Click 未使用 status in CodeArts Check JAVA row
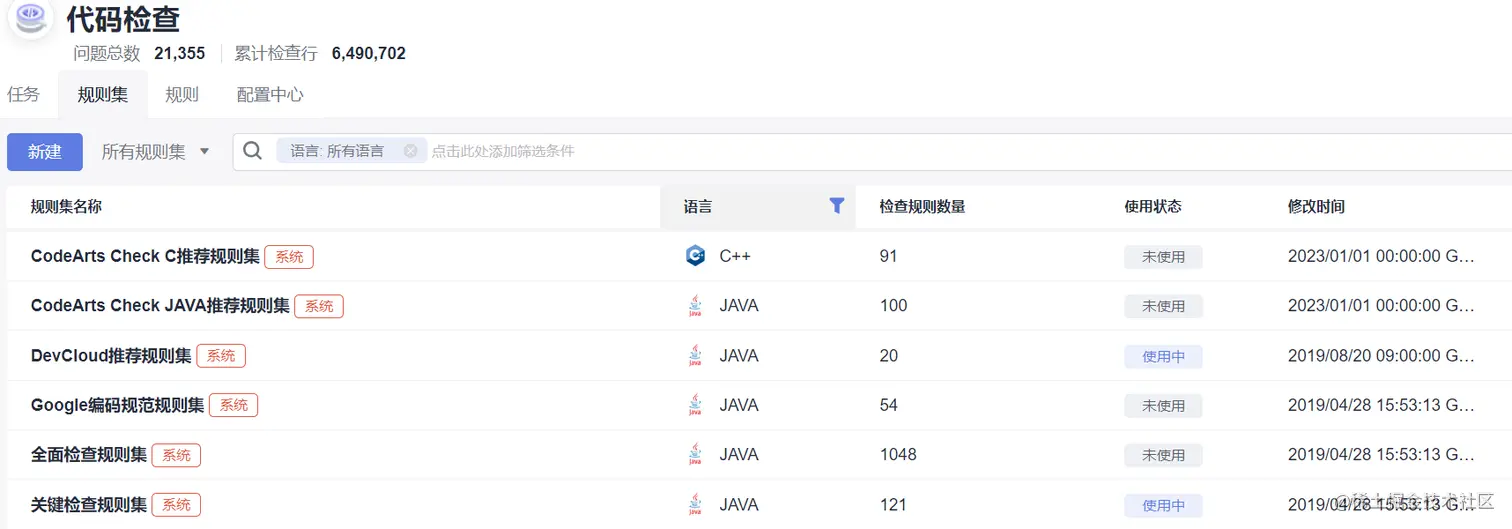Image resolution: width=1512 pixels, height=529 pixels. tap(1163, 306)
